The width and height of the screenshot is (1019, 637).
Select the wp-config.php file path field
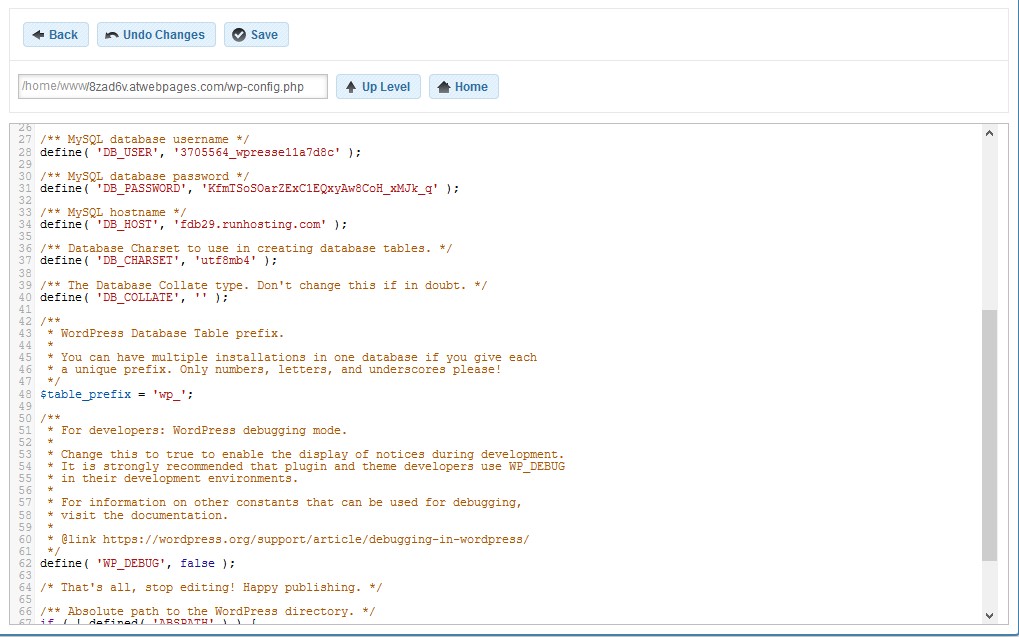click(170, 86)
